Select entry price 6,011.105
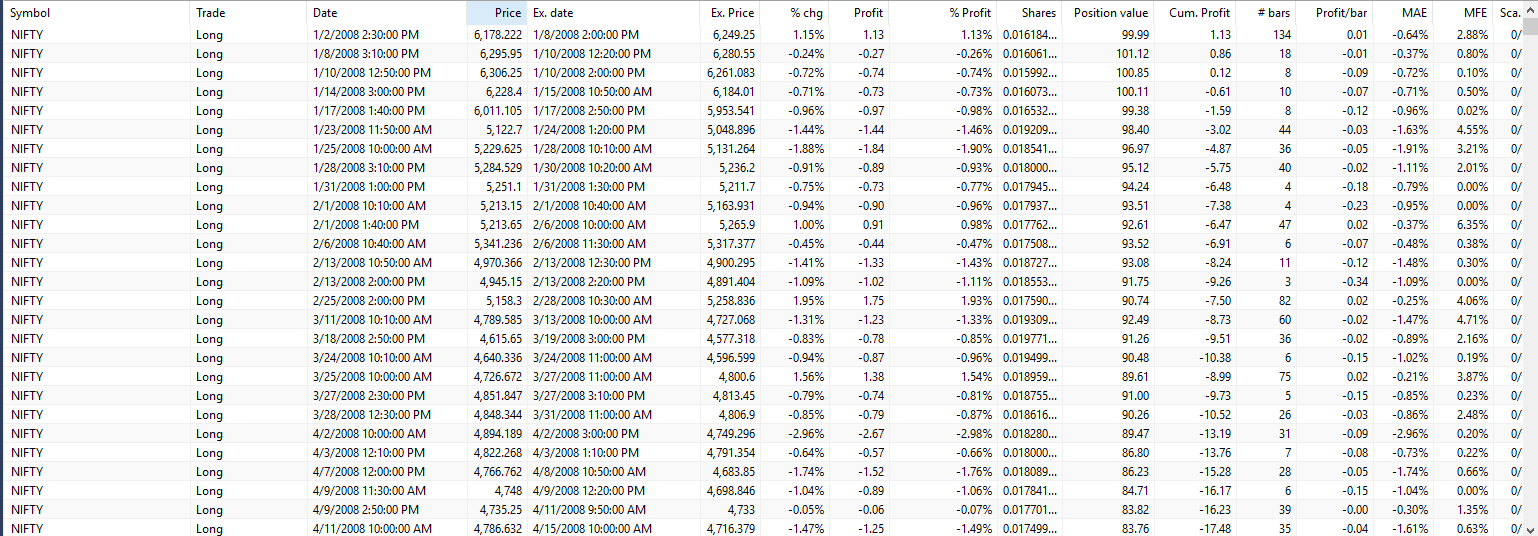Viewport: 1538px width, 536px height. [x=498, y=111]
